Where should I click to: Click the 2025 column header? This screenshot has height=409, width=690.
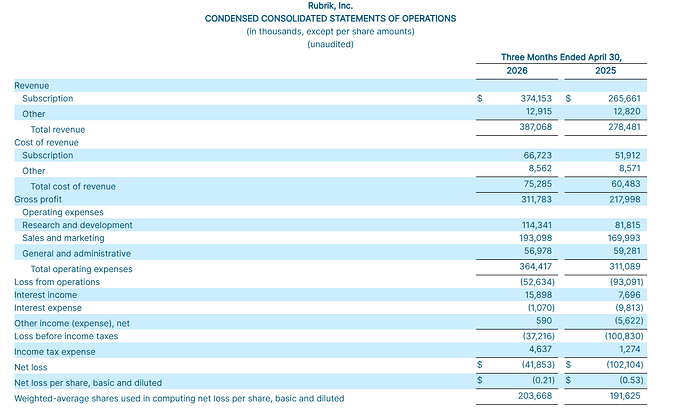click(x=606, y=70)
